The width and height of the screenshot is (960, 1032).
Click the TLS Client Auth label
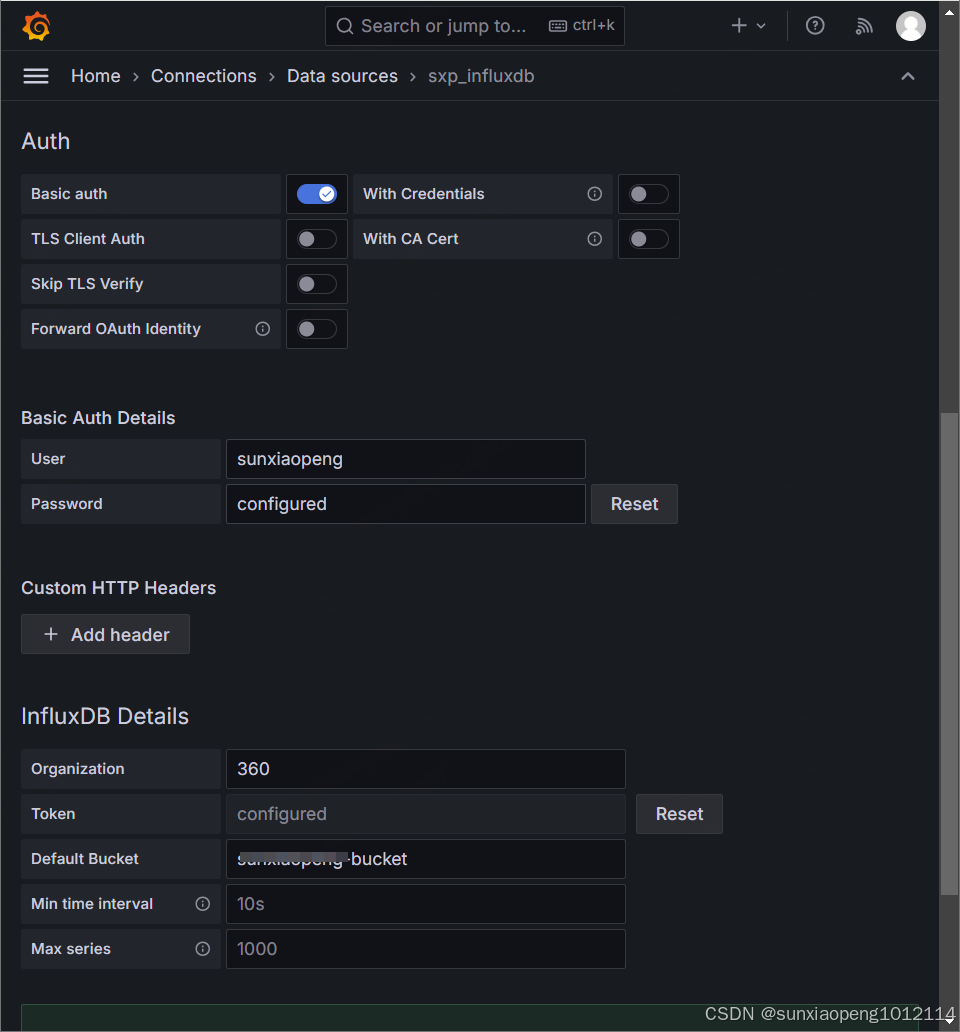pyautogui.click(x=88, y=239)
